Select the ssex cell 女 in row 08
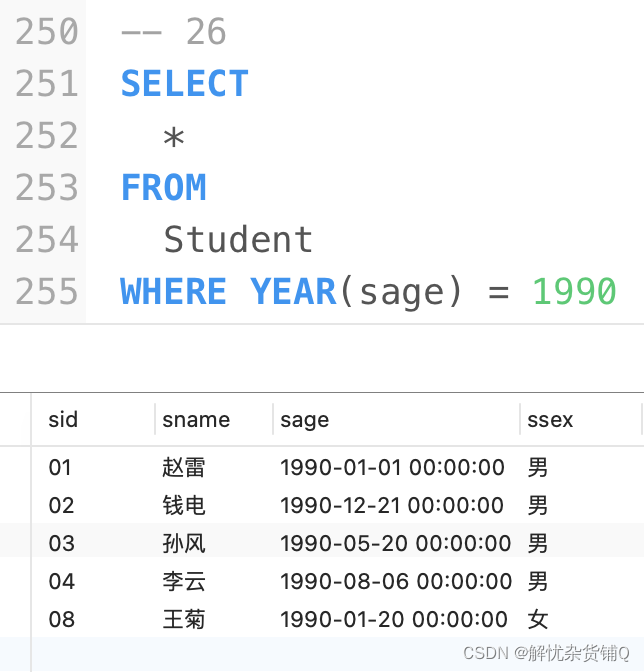644x672 pixels. pos(538,620)
